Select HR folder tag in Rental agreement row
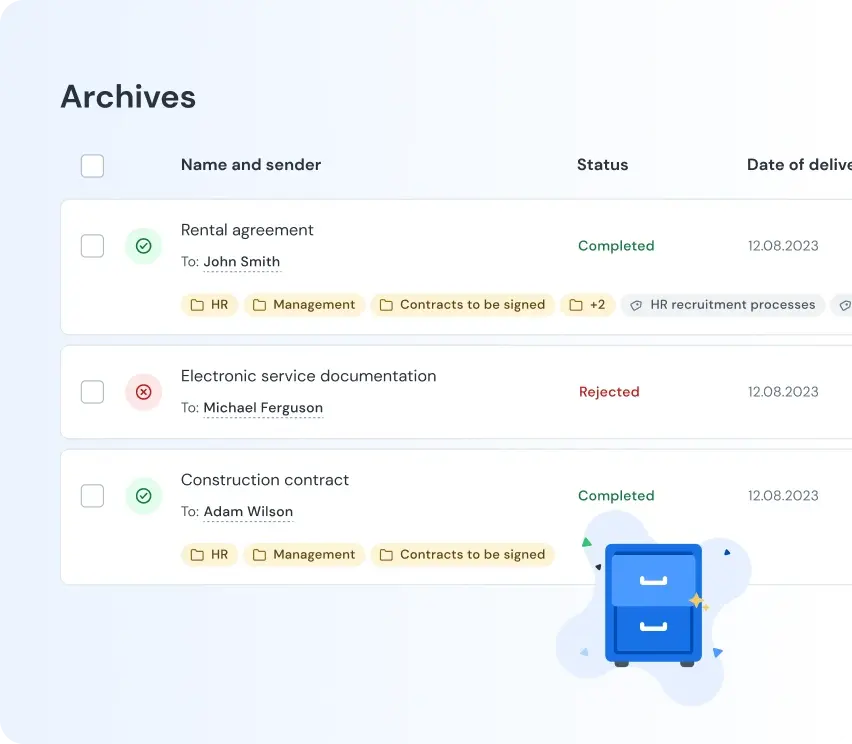Viewport: 852px width, 744px height. (x=209, y=305)
